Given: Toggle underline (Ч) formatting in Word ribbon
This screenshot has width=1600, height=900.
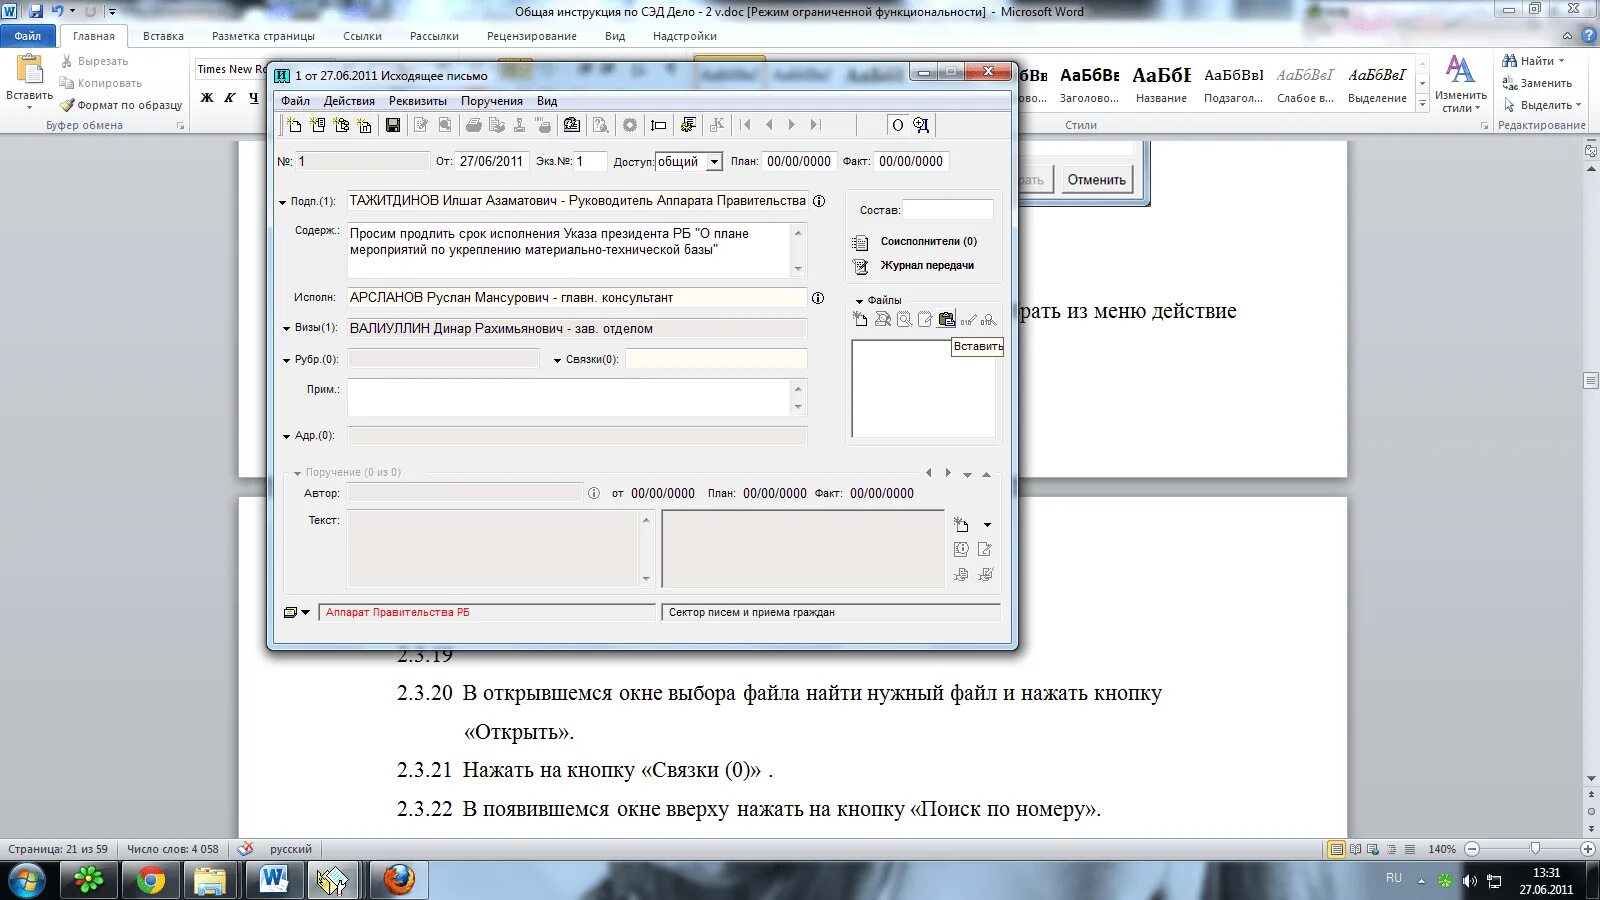Looking at the screenshot, I should (253, 98).
